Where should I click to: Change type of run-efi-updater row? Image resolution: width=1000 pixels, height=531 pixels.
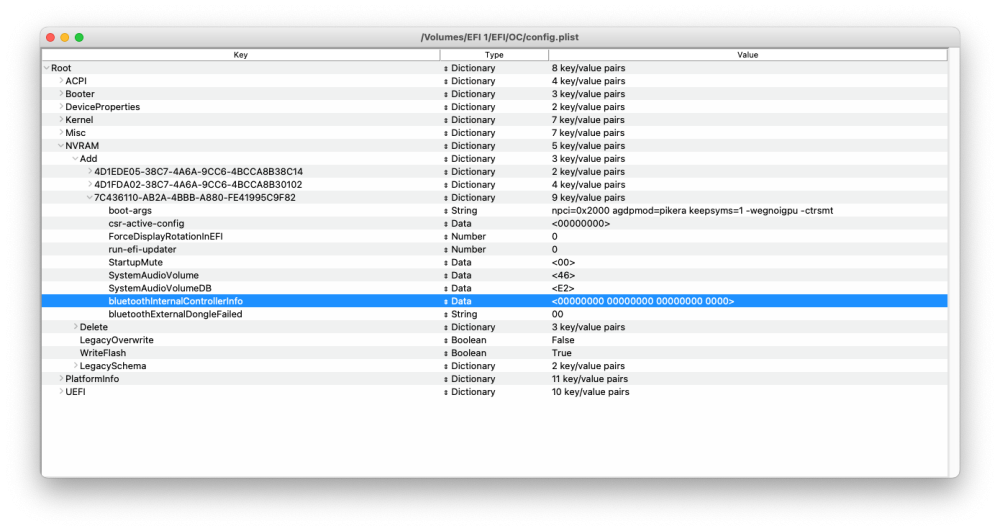pos(446,249)
